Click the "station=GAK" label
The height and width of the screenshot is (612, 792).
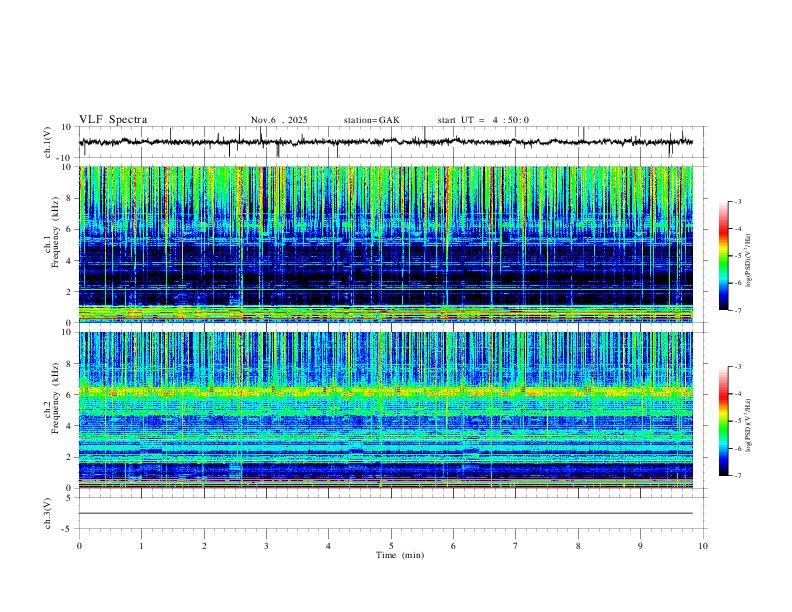coord(371,120)
